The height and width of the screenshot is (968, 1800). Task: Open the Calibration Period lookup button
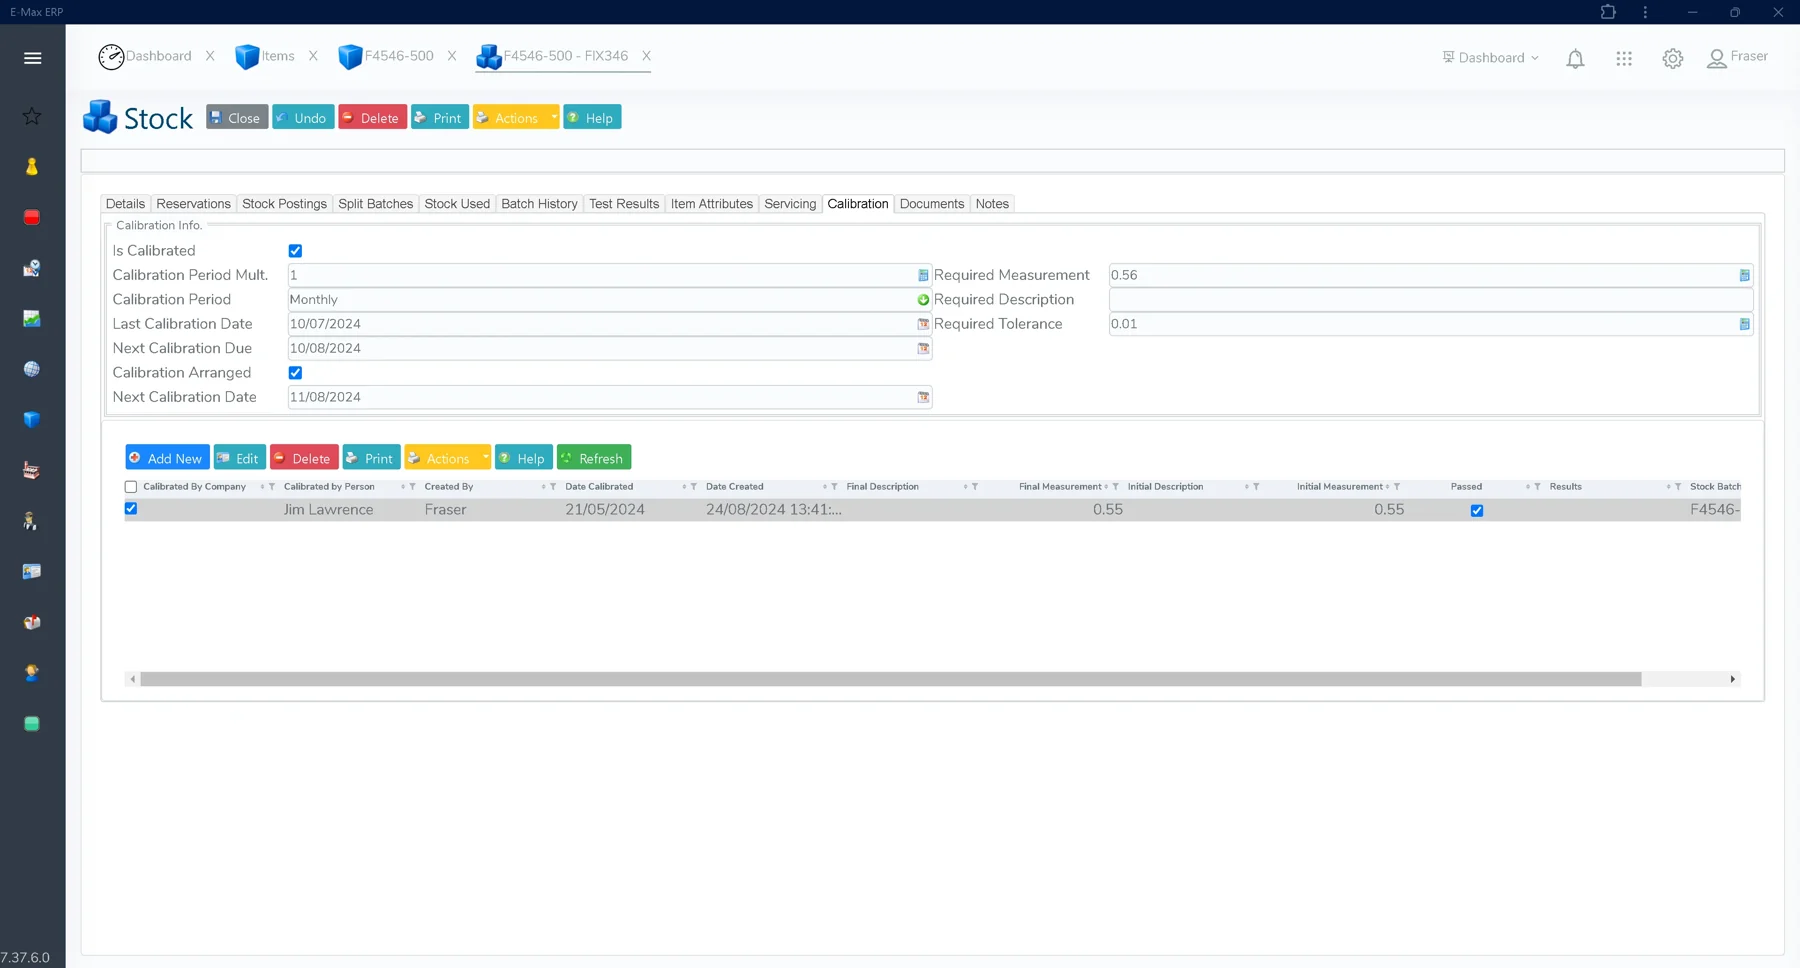(x=923, y=300)
